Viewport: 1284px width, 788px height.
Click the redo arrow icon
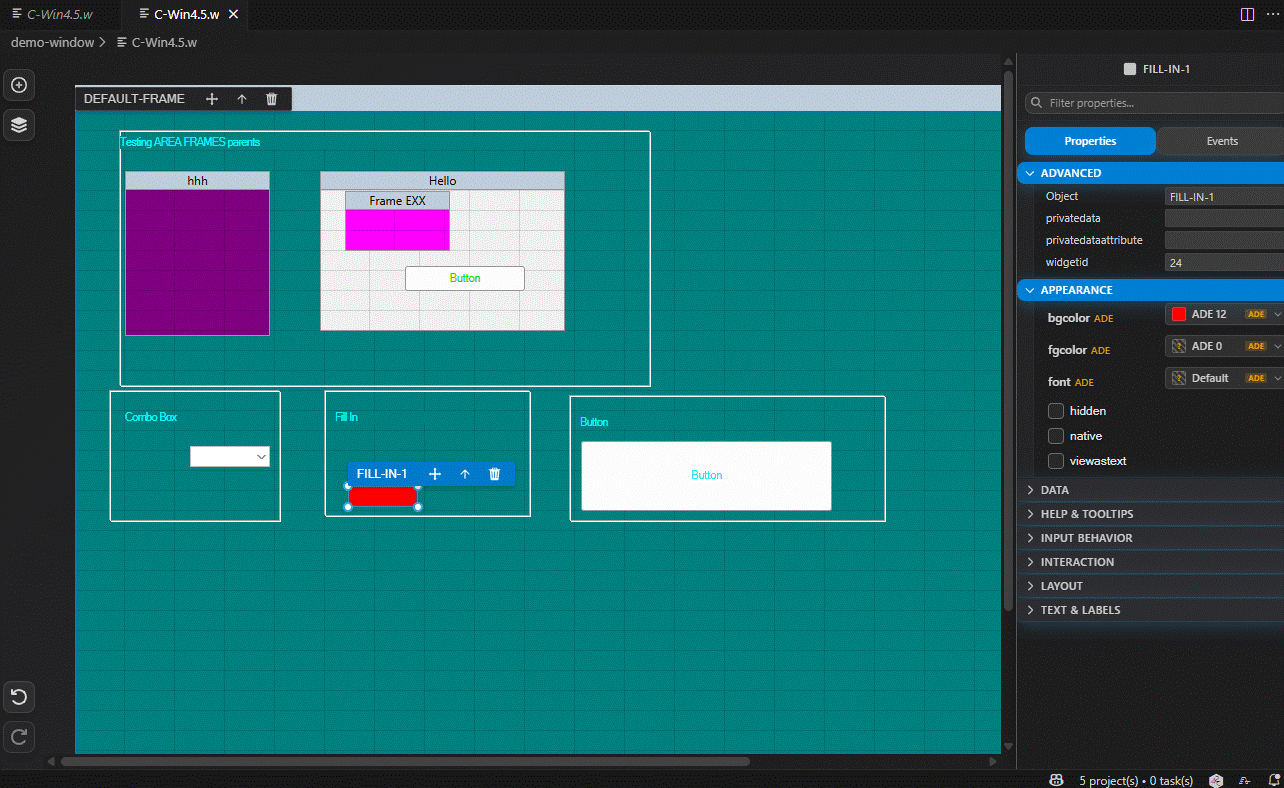click(x=18, y=737)
